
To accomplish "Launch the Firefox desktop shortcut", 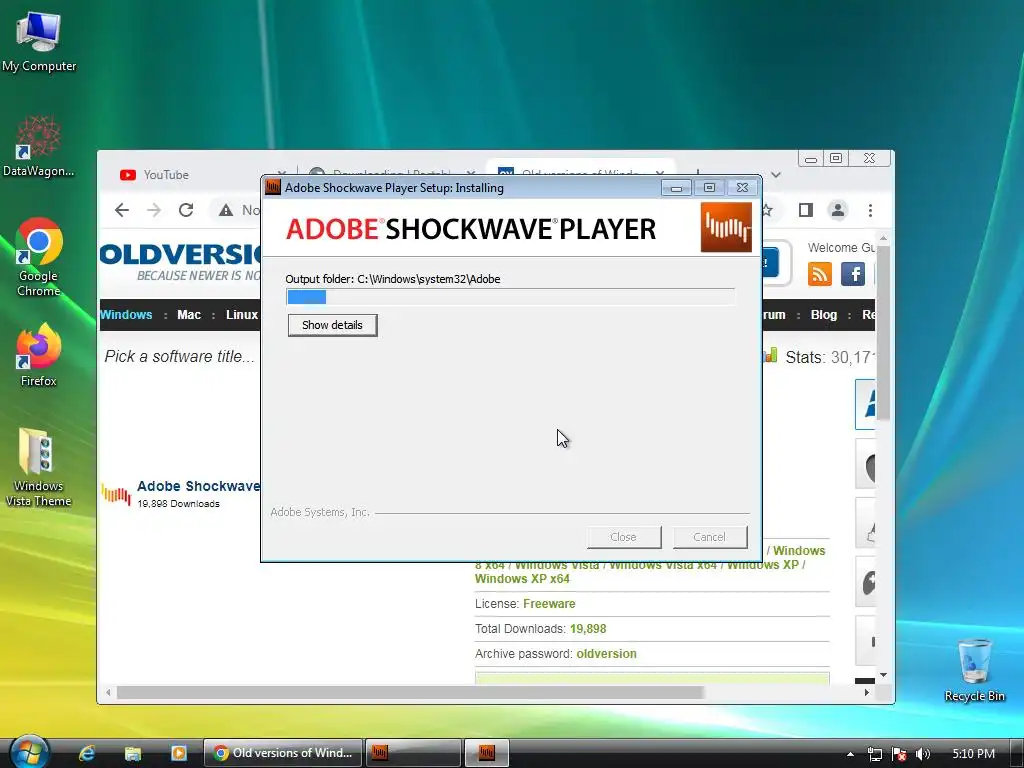I will coord(39,355).
